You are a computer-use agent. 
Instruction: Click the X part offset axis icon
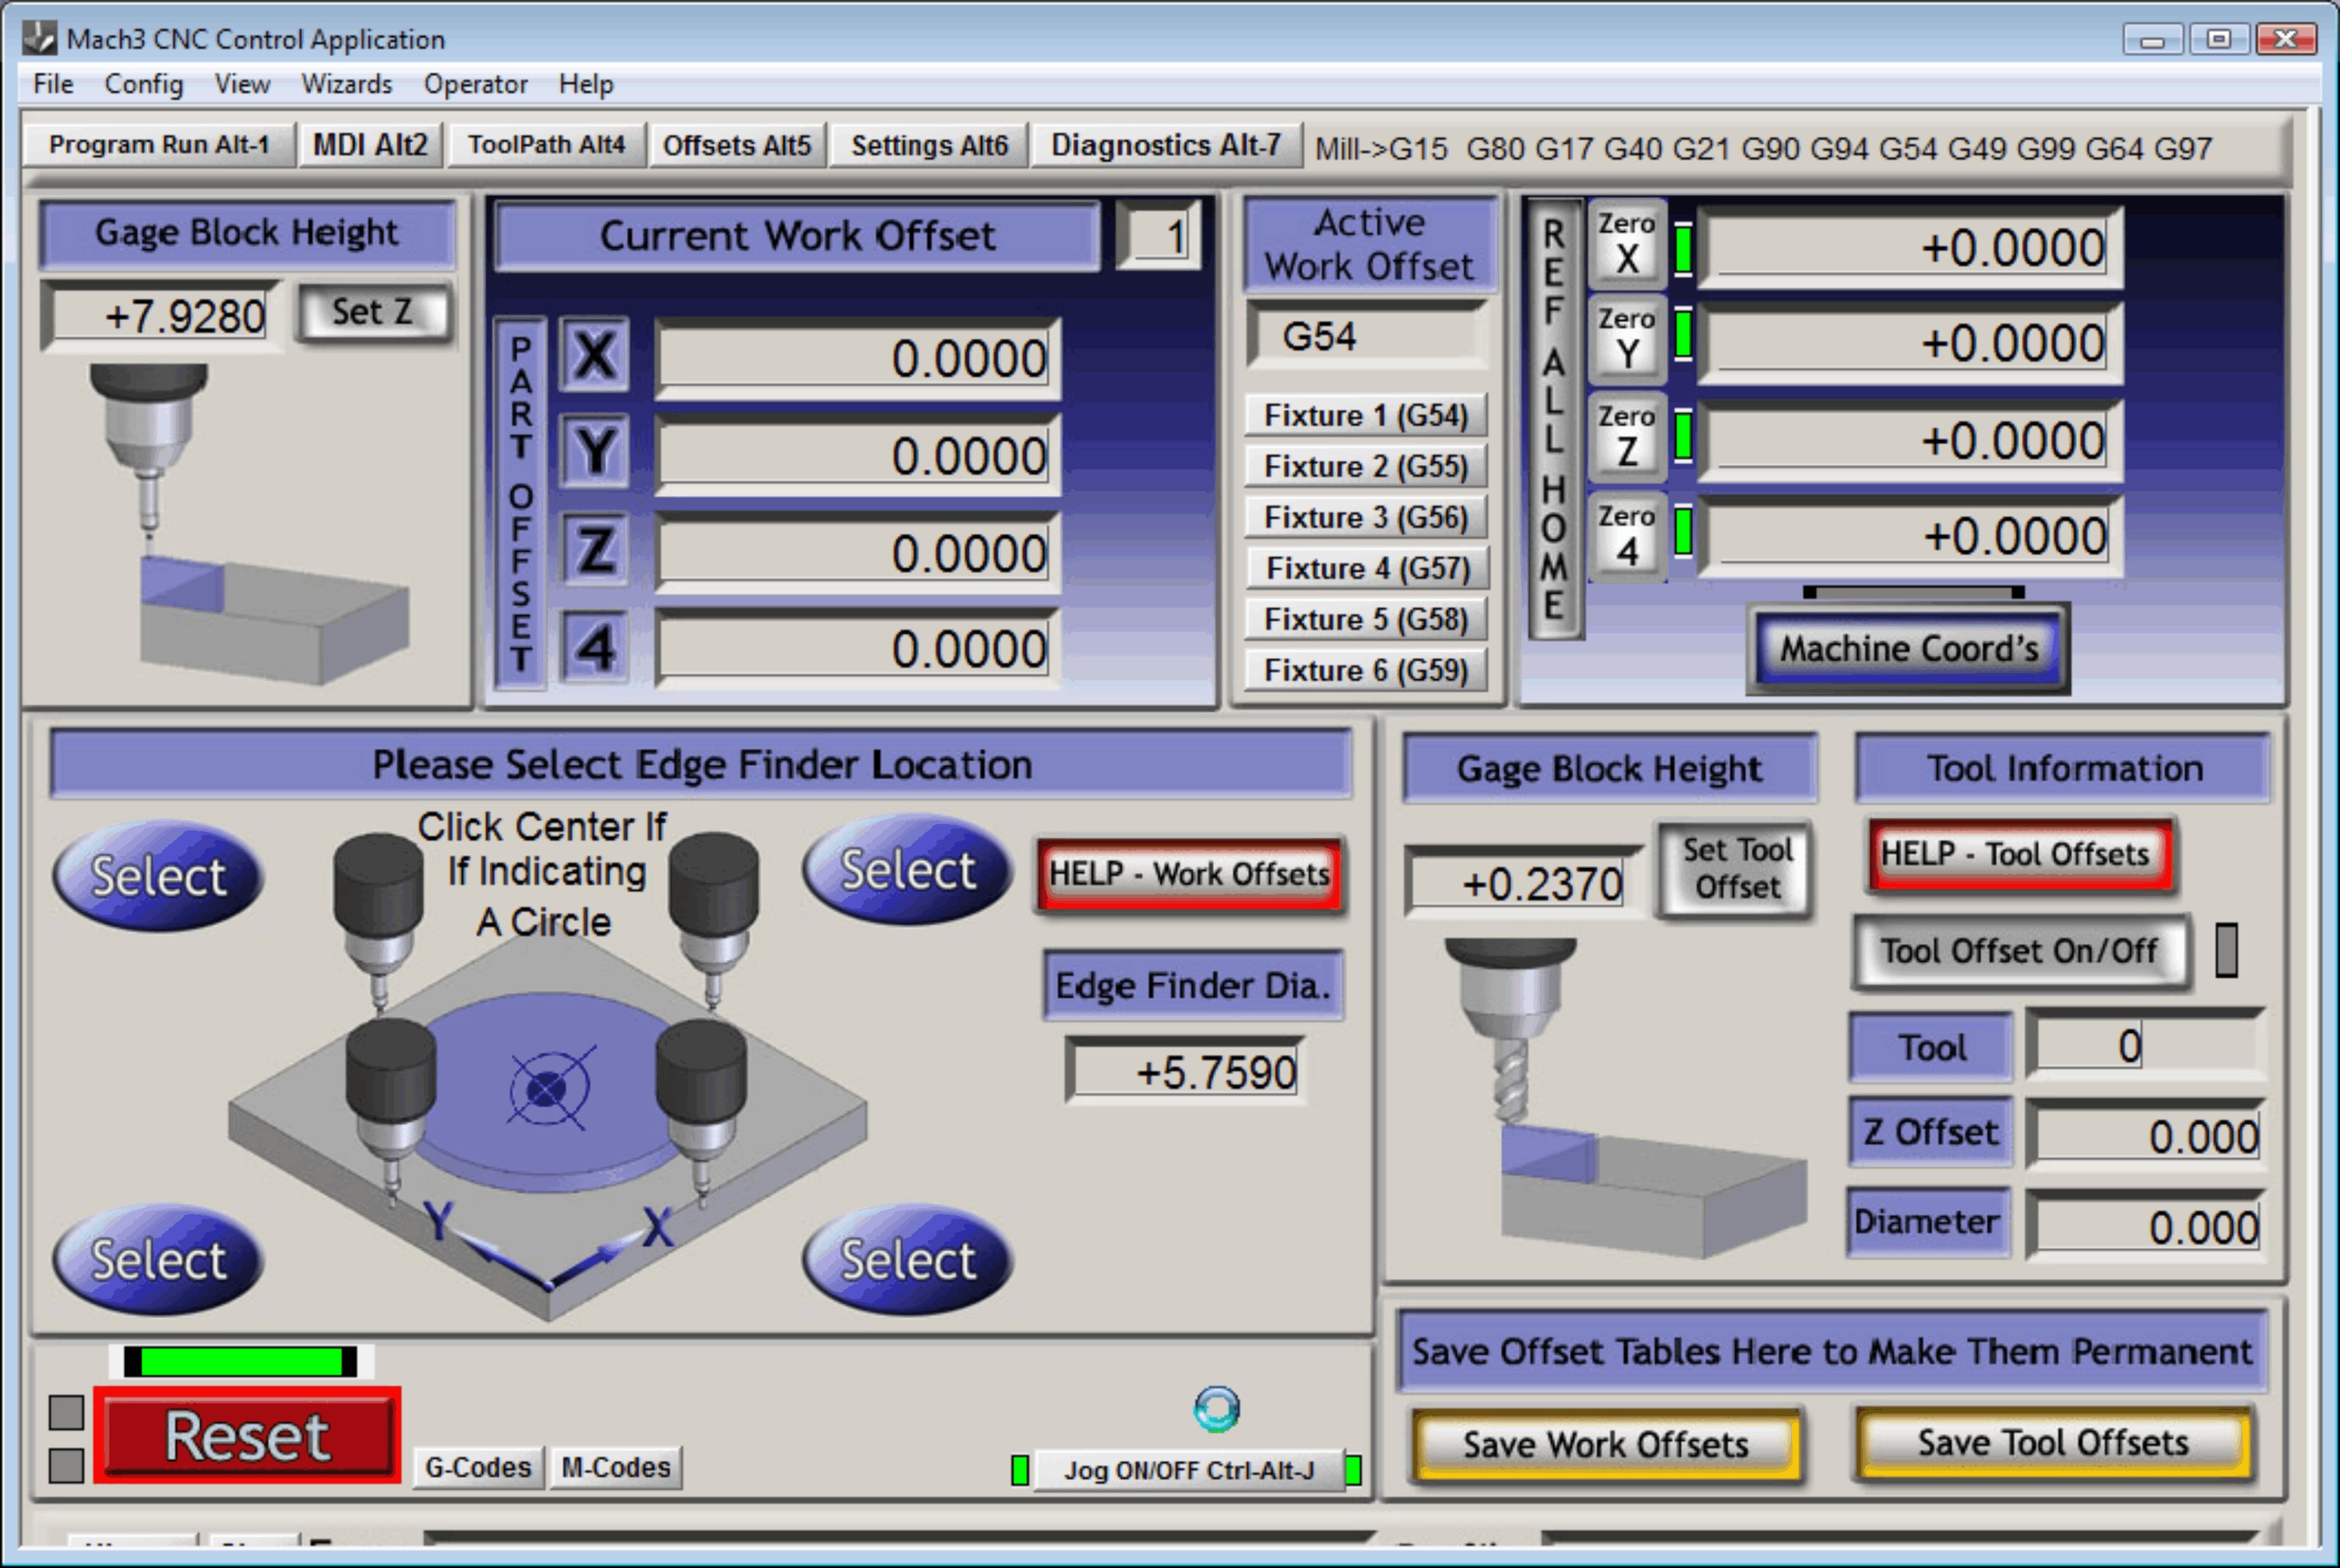(595, 355)
